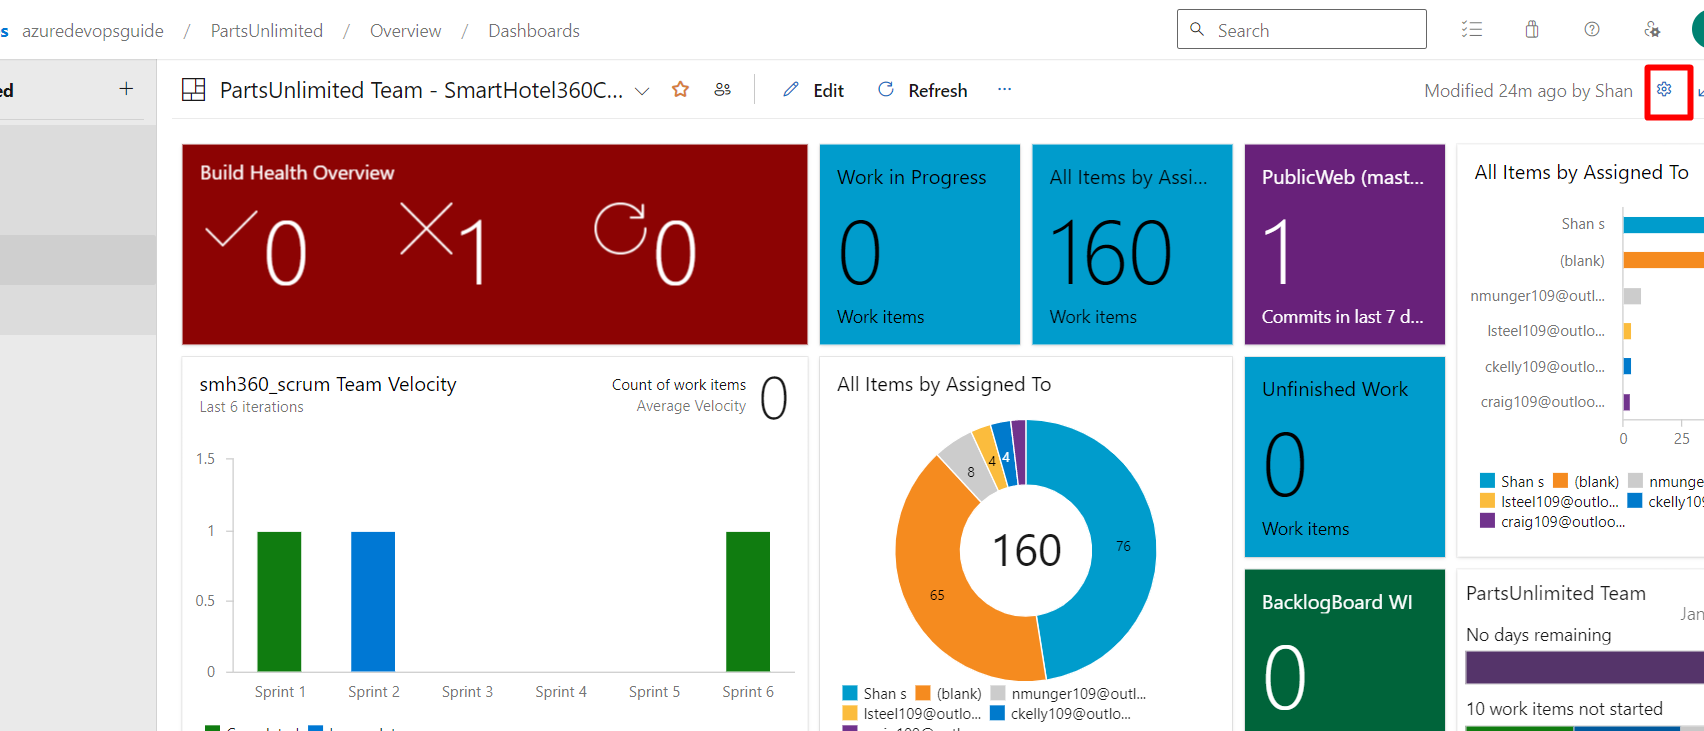The width and height of the screenshot is (1704, 731).
Task: Select the Dashboards breadcrumb item
Action: 533,31
